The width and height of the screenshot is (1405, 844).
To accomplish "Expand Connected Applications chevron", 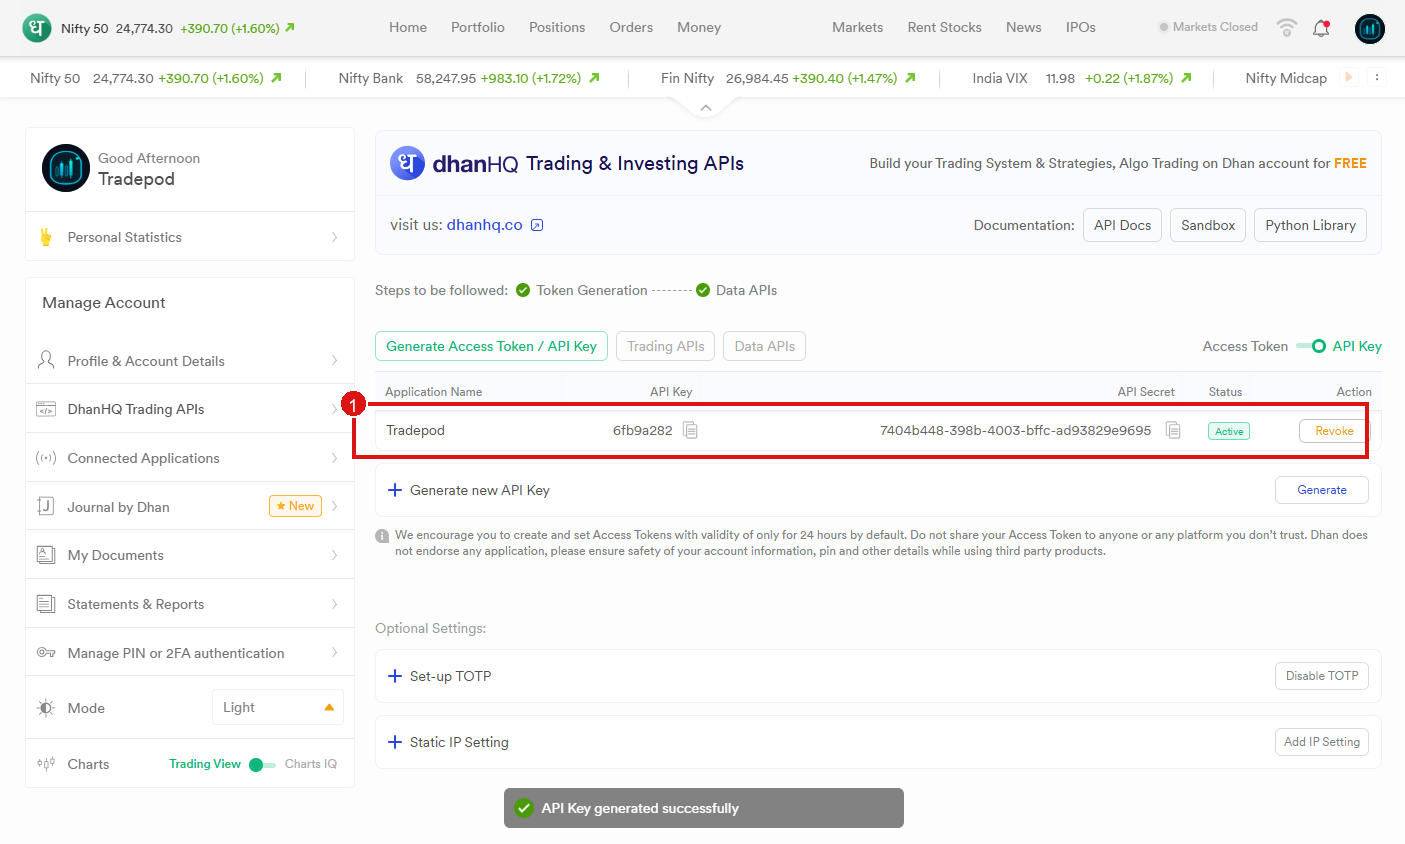I will [334, 458].
